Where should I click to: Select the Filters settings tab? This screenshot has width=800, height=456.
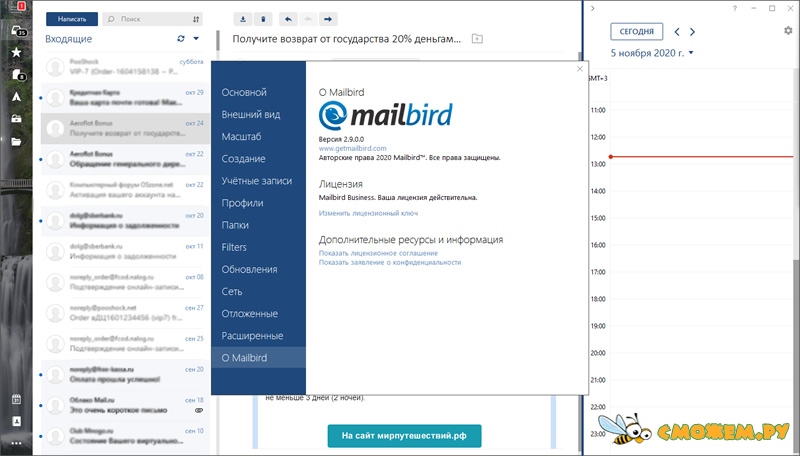[258, 247]
